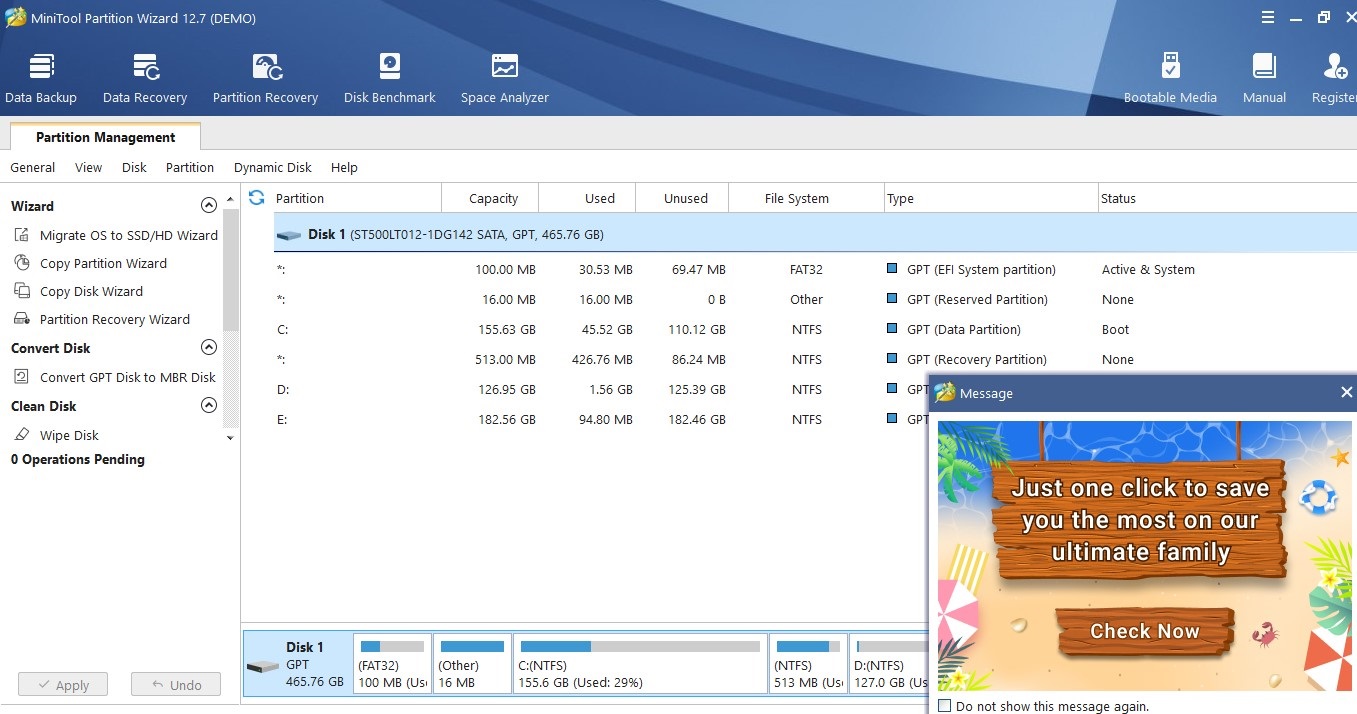The width and height of the screenshot is (1357, 714).
Task: Refresh the partition list with the refresh icon
Action: click(257, 198)
